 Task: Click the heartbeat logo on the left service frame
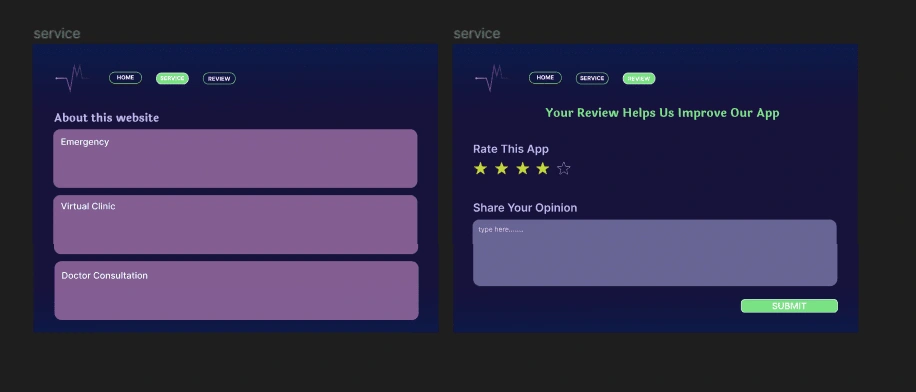72,78
